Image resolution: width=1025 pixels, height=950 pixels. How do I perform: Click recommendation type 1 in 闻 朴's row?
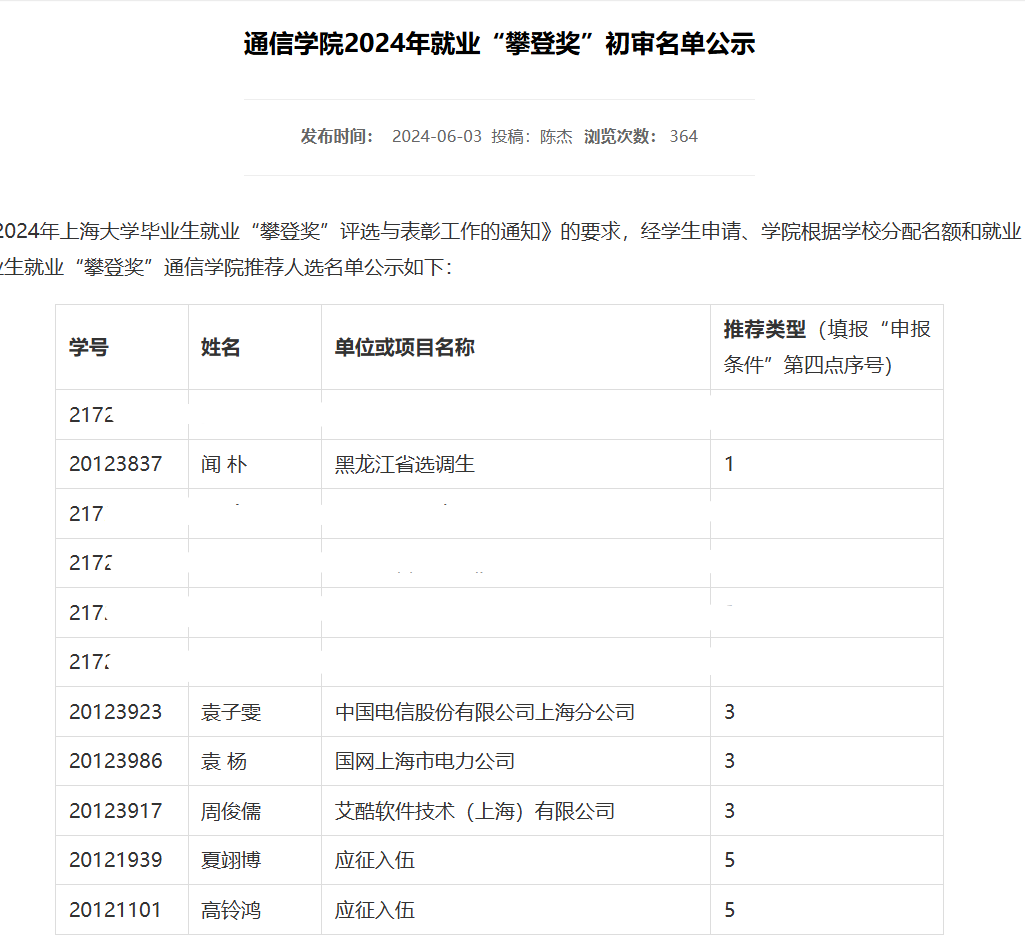(x=729, y=464)
